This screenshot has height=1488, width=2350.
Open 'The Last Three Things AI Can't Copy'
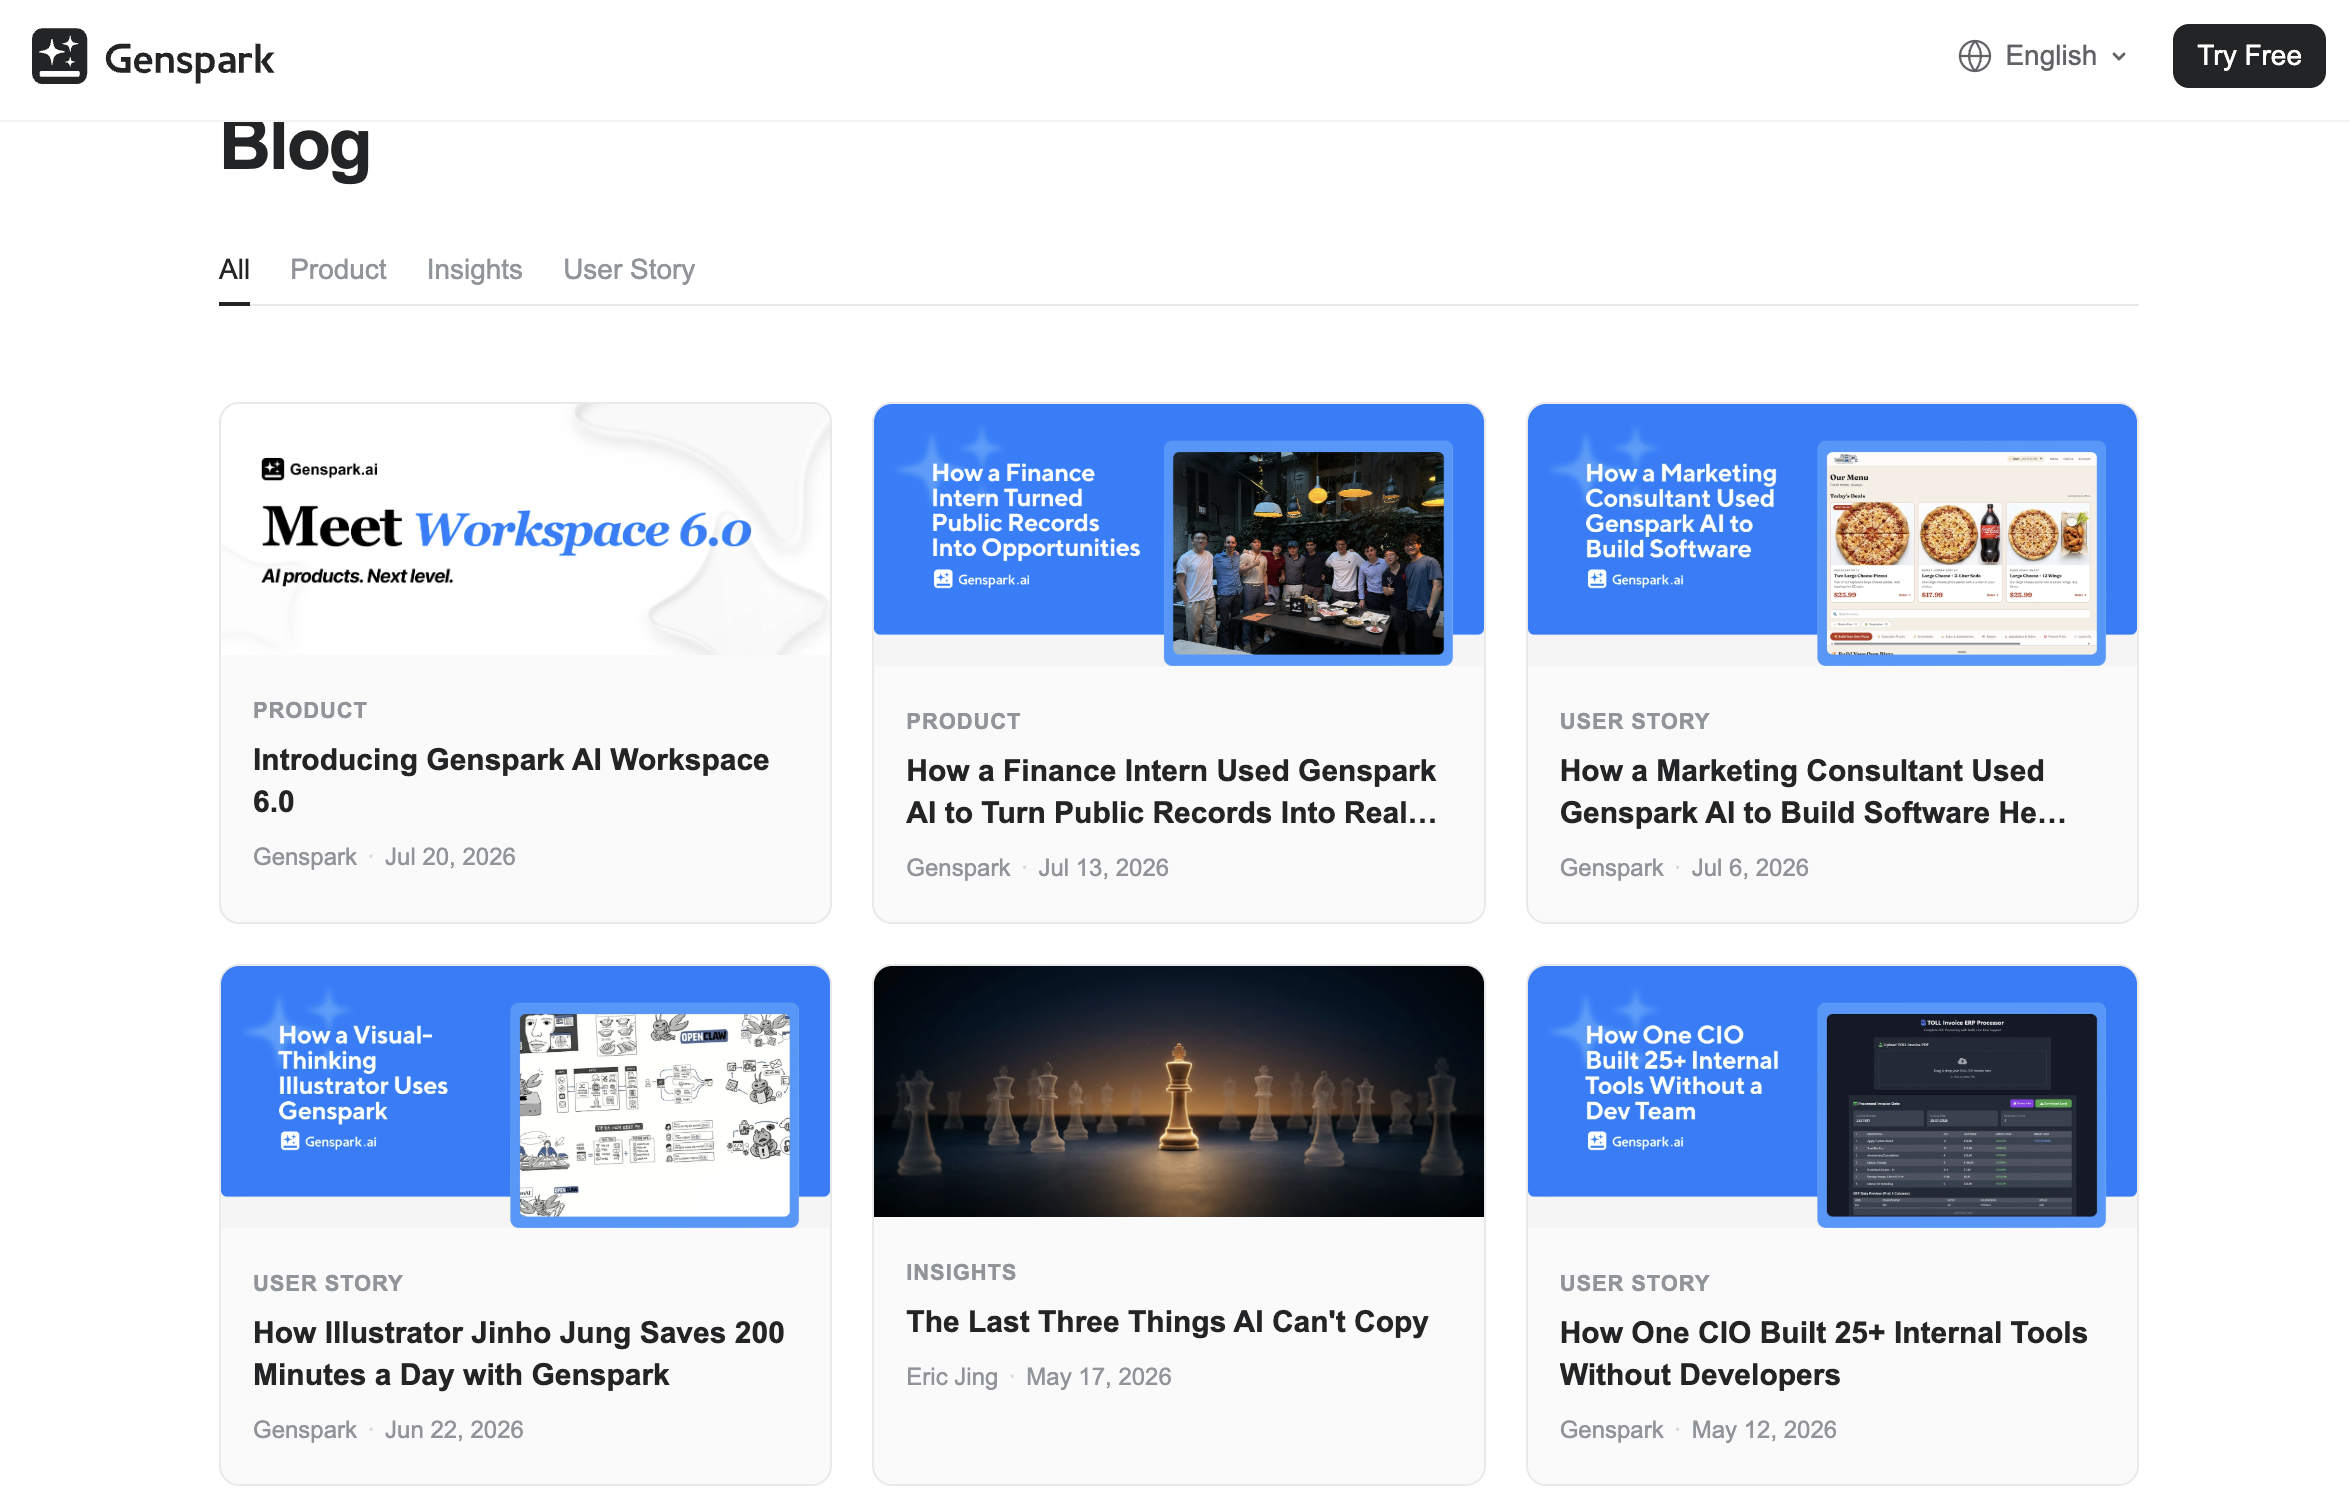pos(1167,1321)
